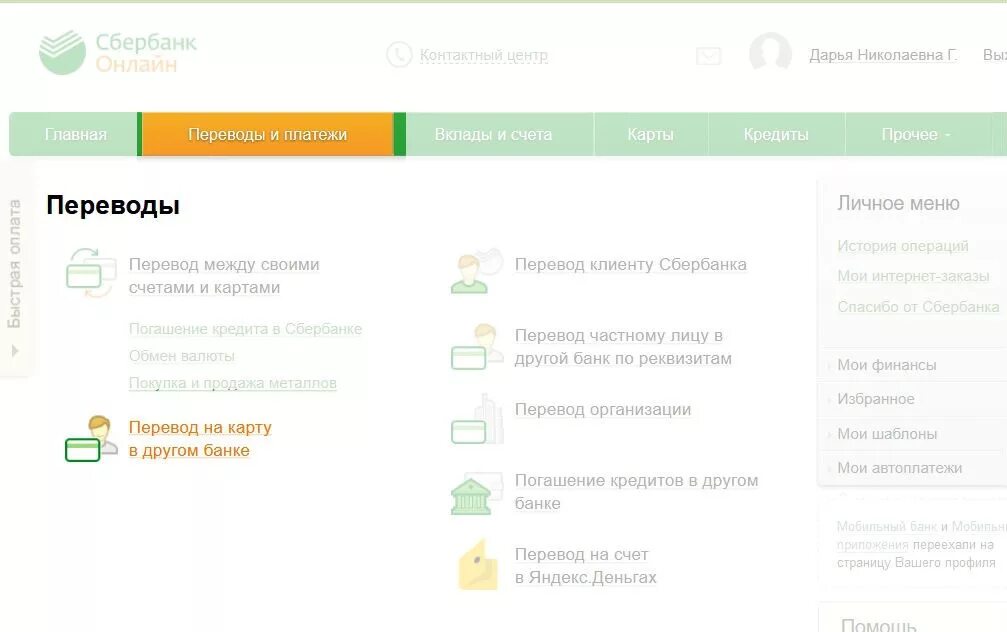The height and width of the screenshot is (632, 1007).
Task: Click the card-in-another-bank transfer icon
Action: click(x=91, y=438)
